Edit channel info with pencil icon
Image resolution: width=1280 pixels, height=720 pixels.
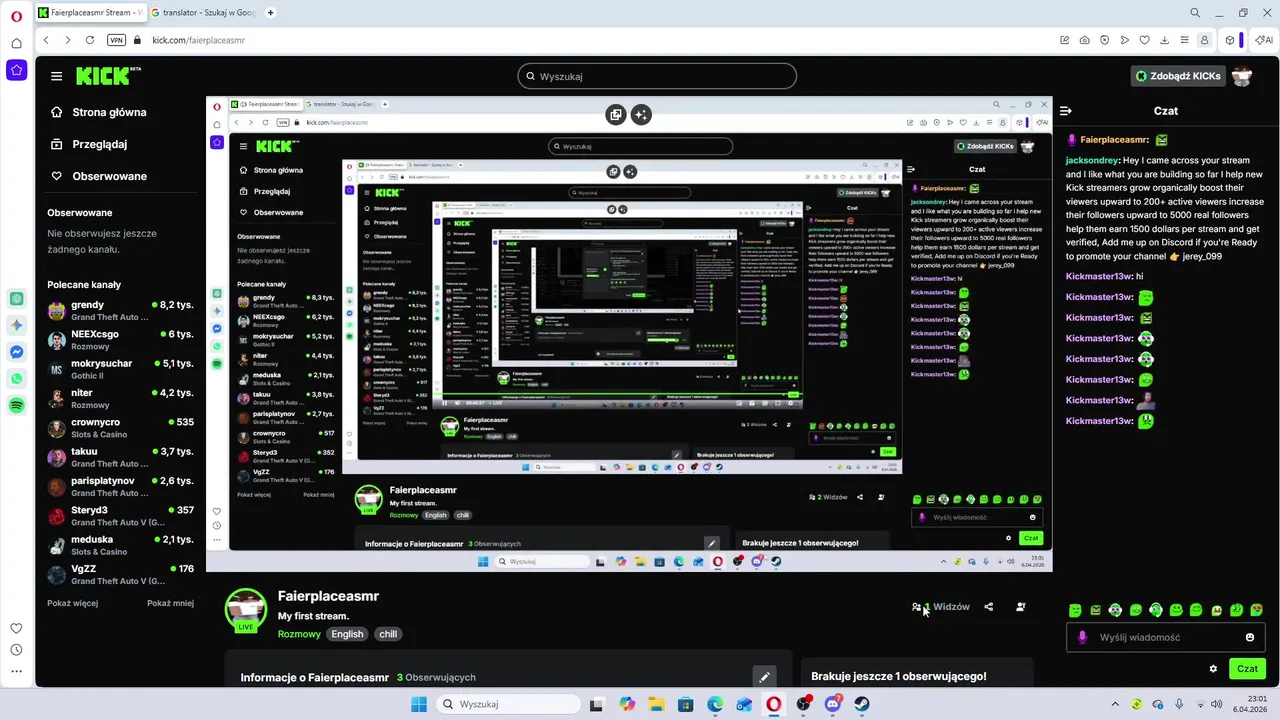(764, 677)
